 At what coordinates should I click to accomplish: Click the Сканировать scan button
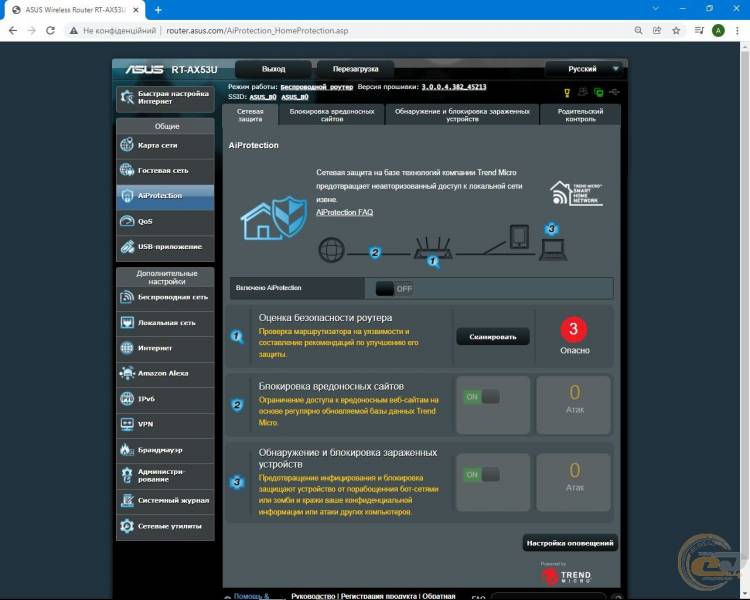coord(493,337)
